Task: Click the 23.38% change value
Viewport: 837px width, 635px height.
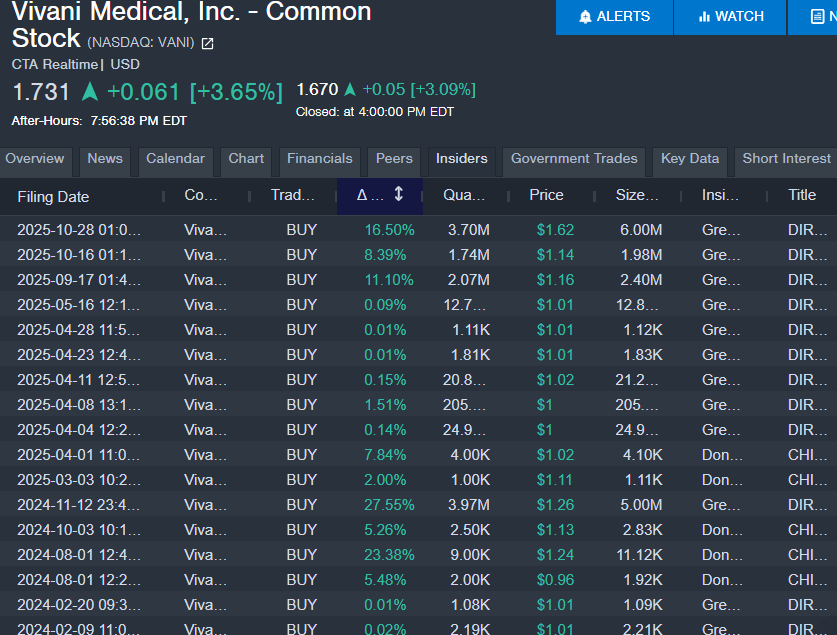Action: pos(389,555)
